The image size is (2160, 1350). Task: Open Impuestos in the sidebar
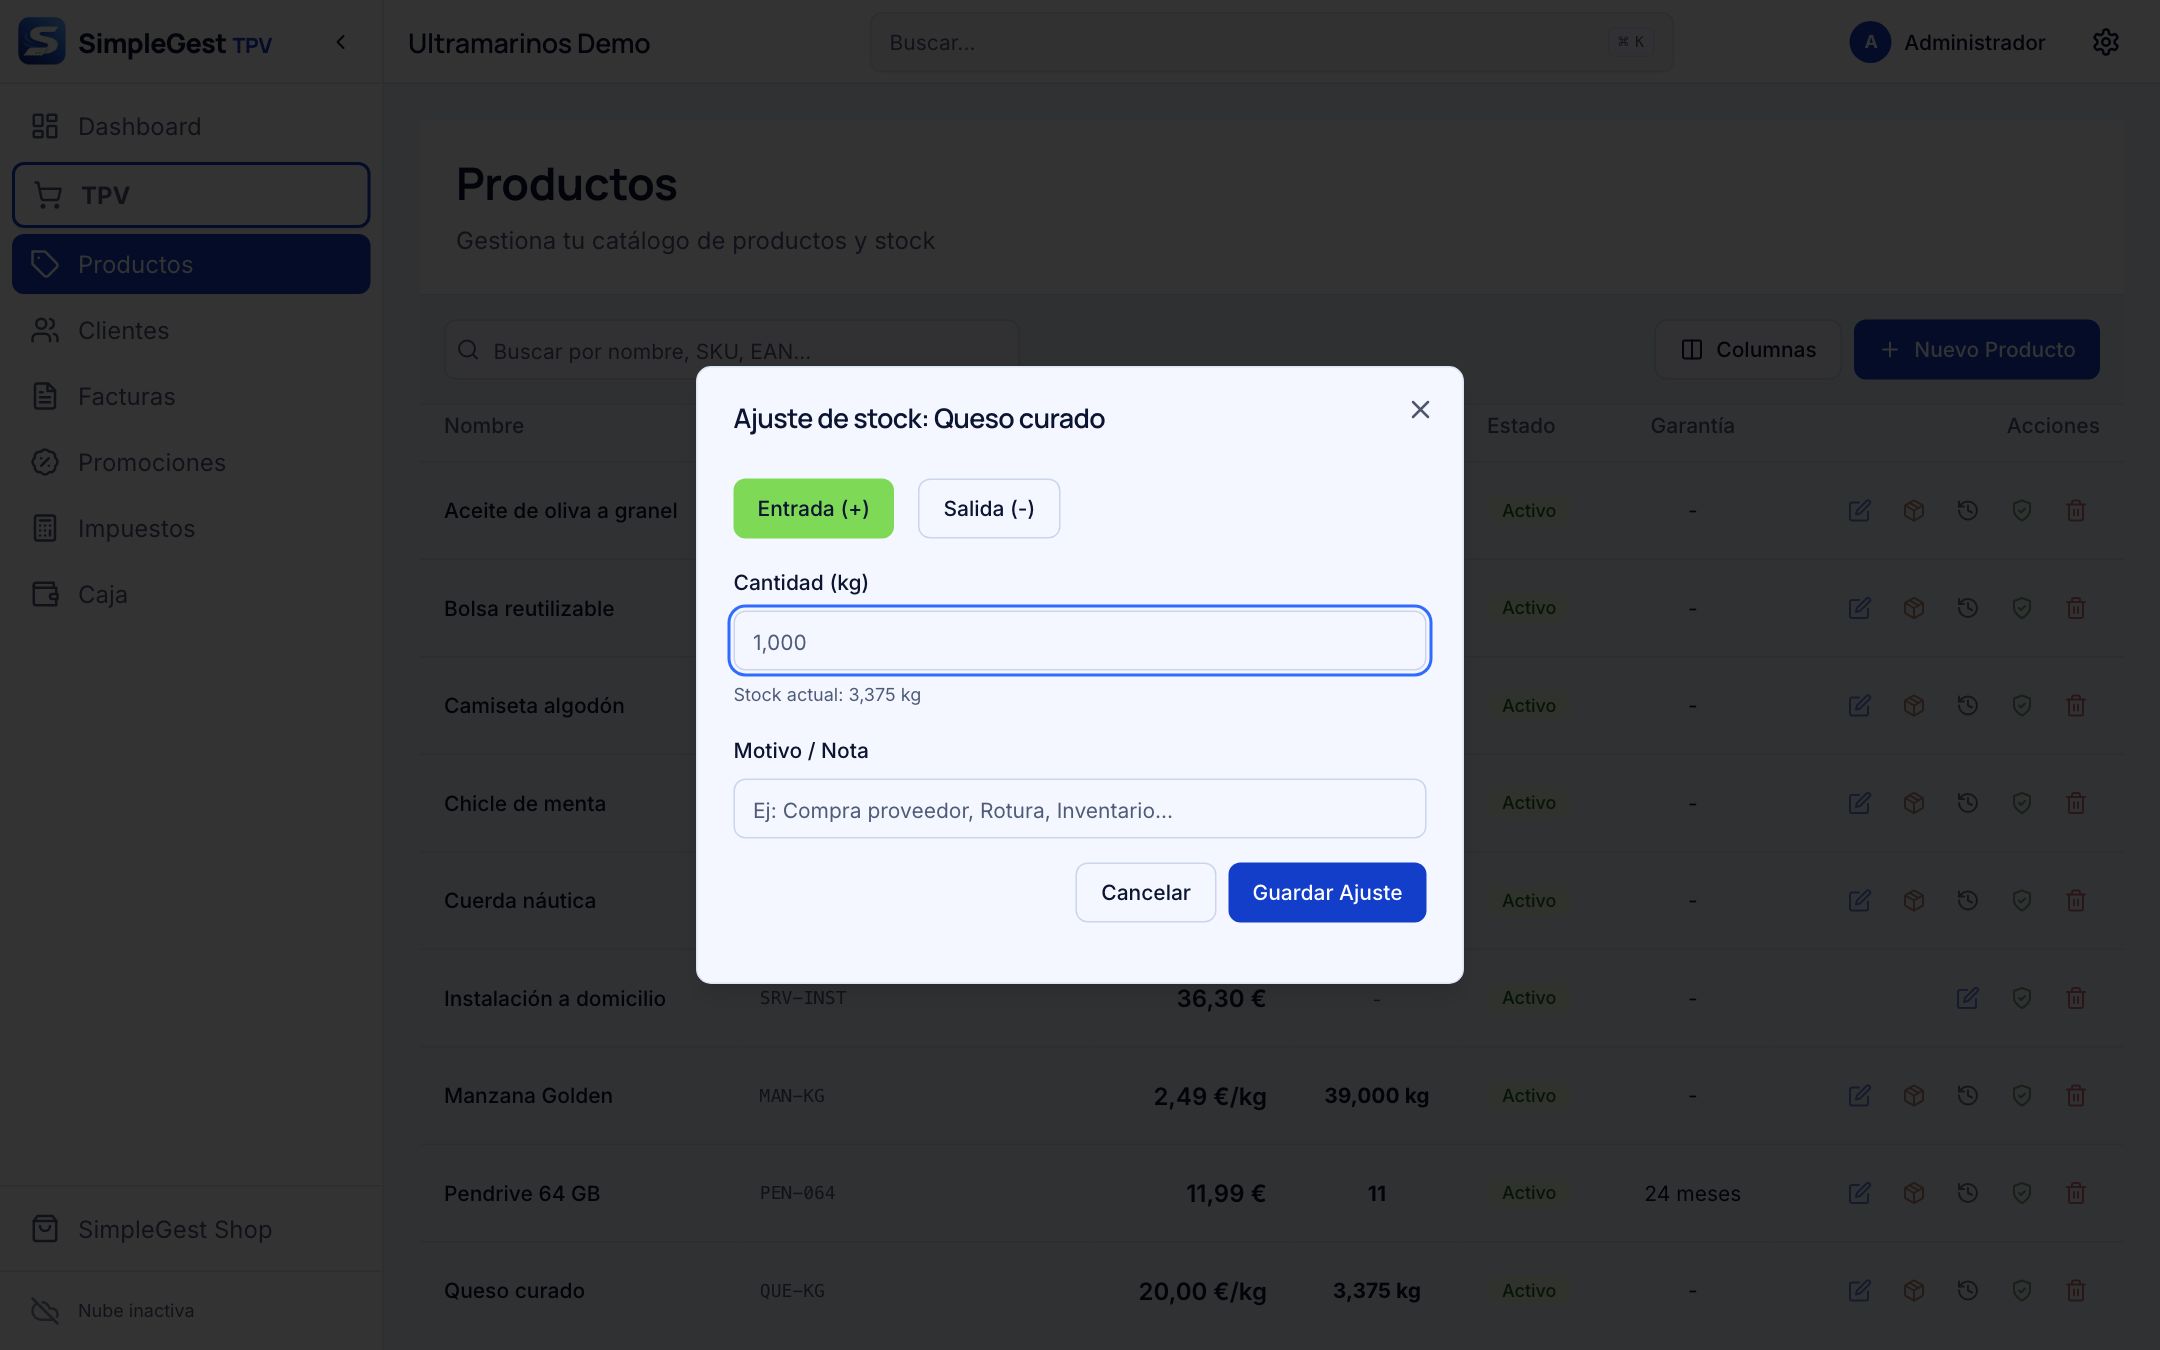coord(191,528)
